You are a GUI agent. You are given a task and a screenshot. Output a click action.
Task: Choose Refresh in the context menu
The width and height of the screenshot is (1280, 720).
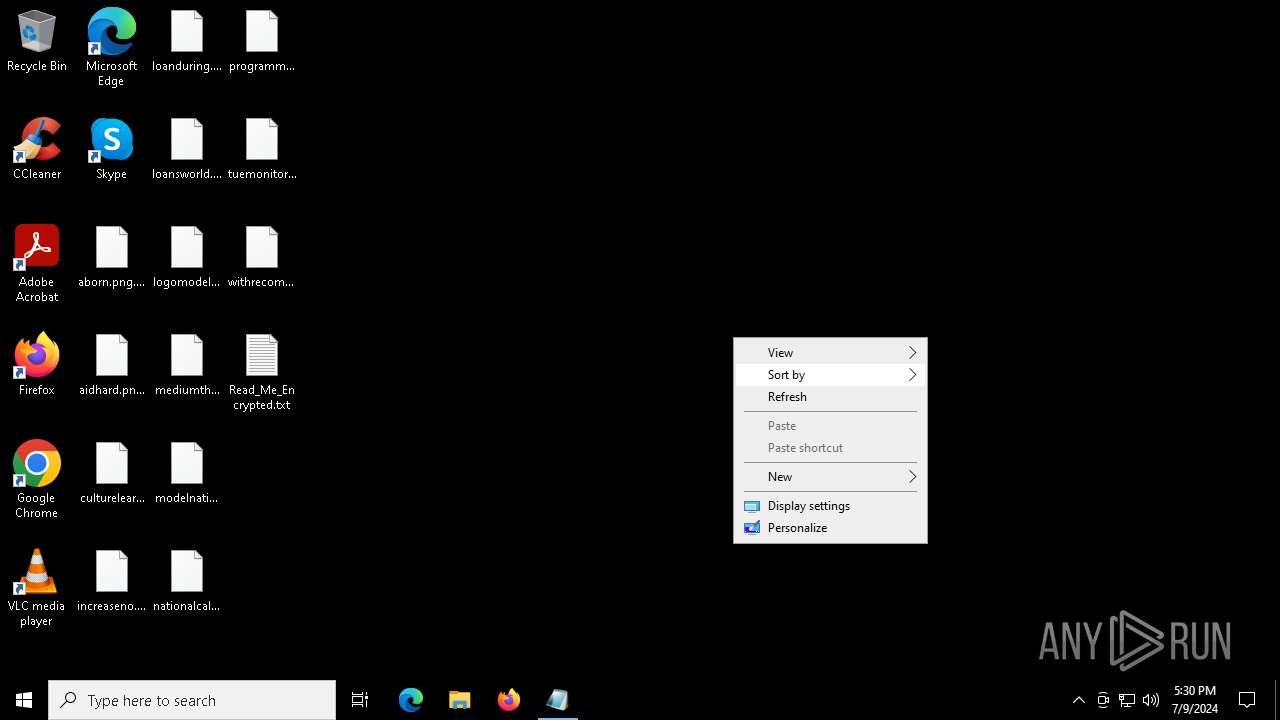tap(830, 396)
